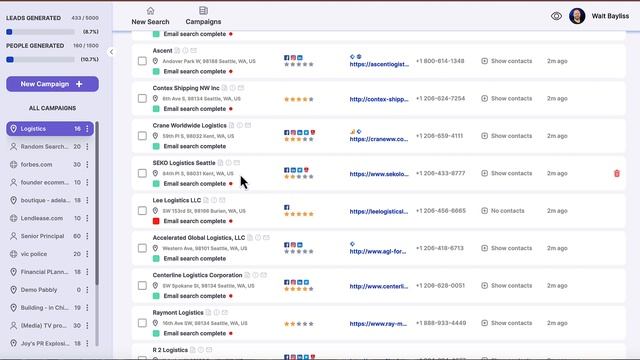640x360 pixels.
Task: Open the Campaigns tab
Action: [x=203, y=16]
